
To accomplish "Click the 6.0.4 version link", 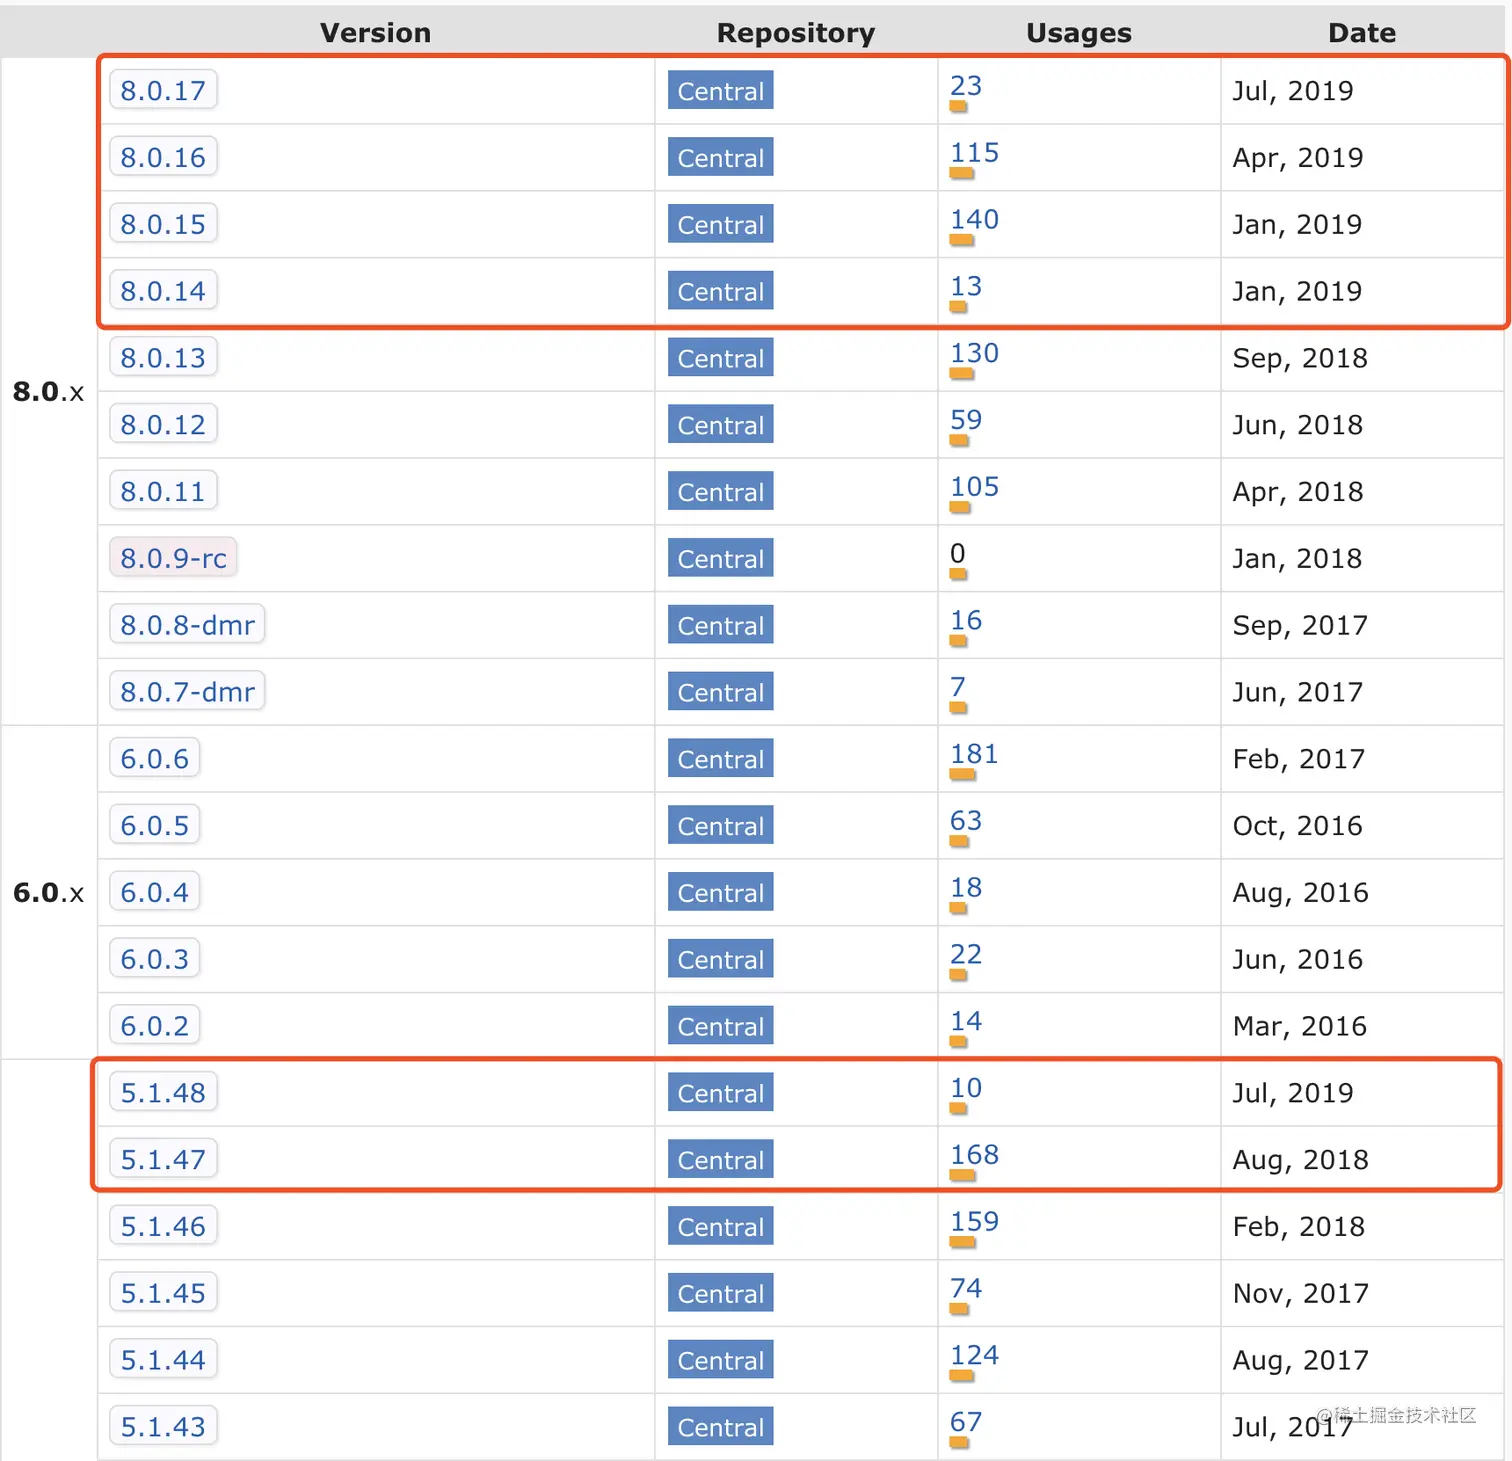I will (x=155, y=892).
